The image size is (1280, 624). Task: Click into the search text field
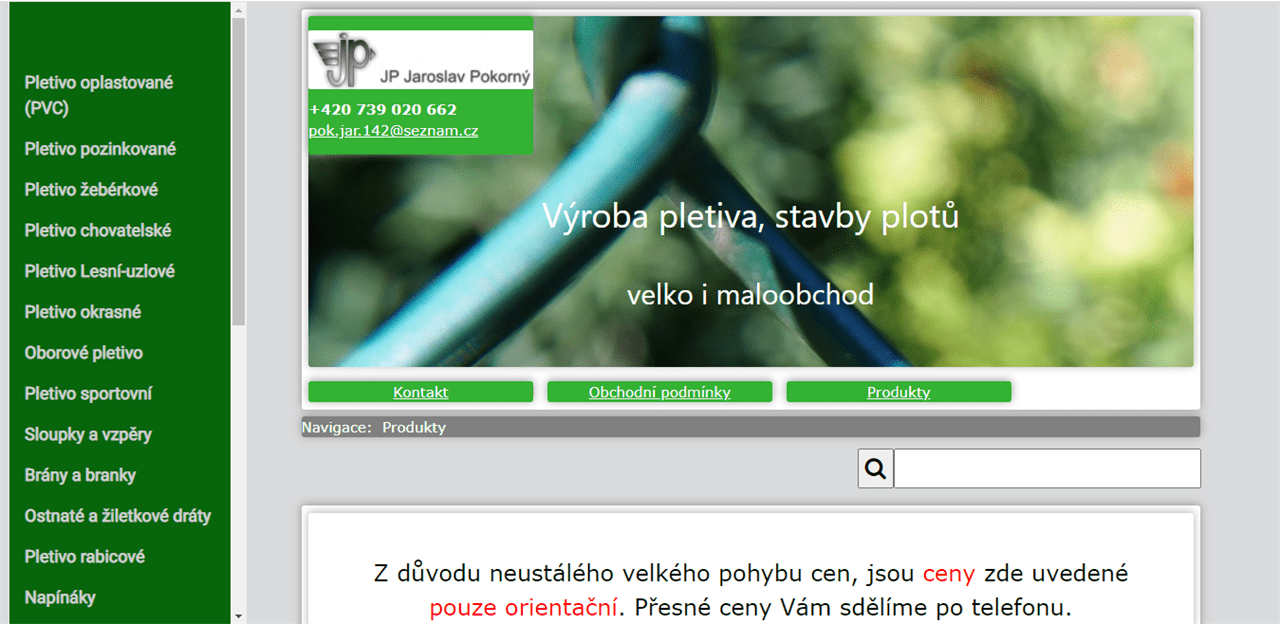tap(1047, 468)
